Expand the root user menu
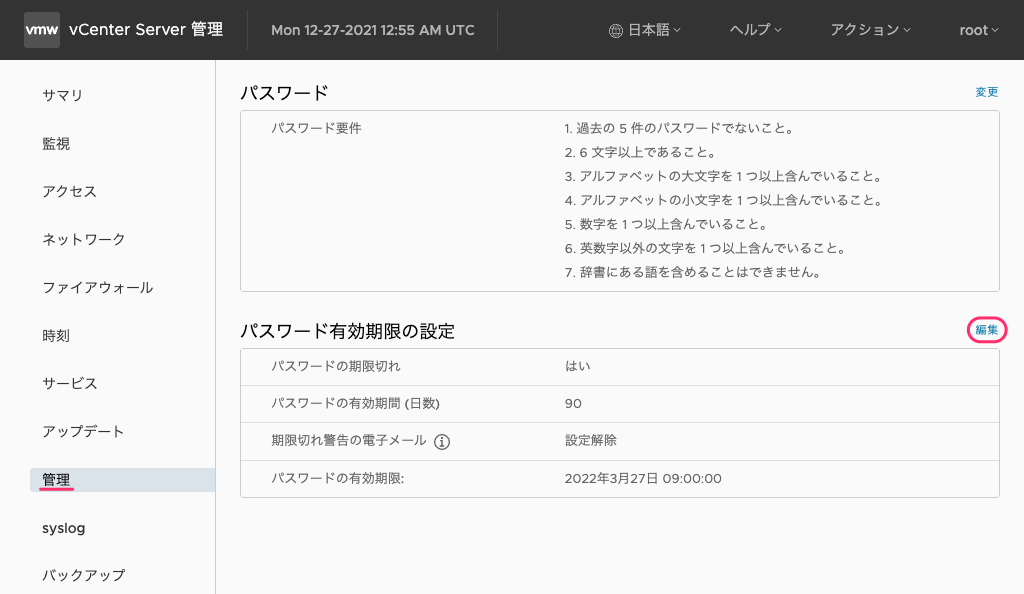The image size is (1024, 594). pos(978,30)
